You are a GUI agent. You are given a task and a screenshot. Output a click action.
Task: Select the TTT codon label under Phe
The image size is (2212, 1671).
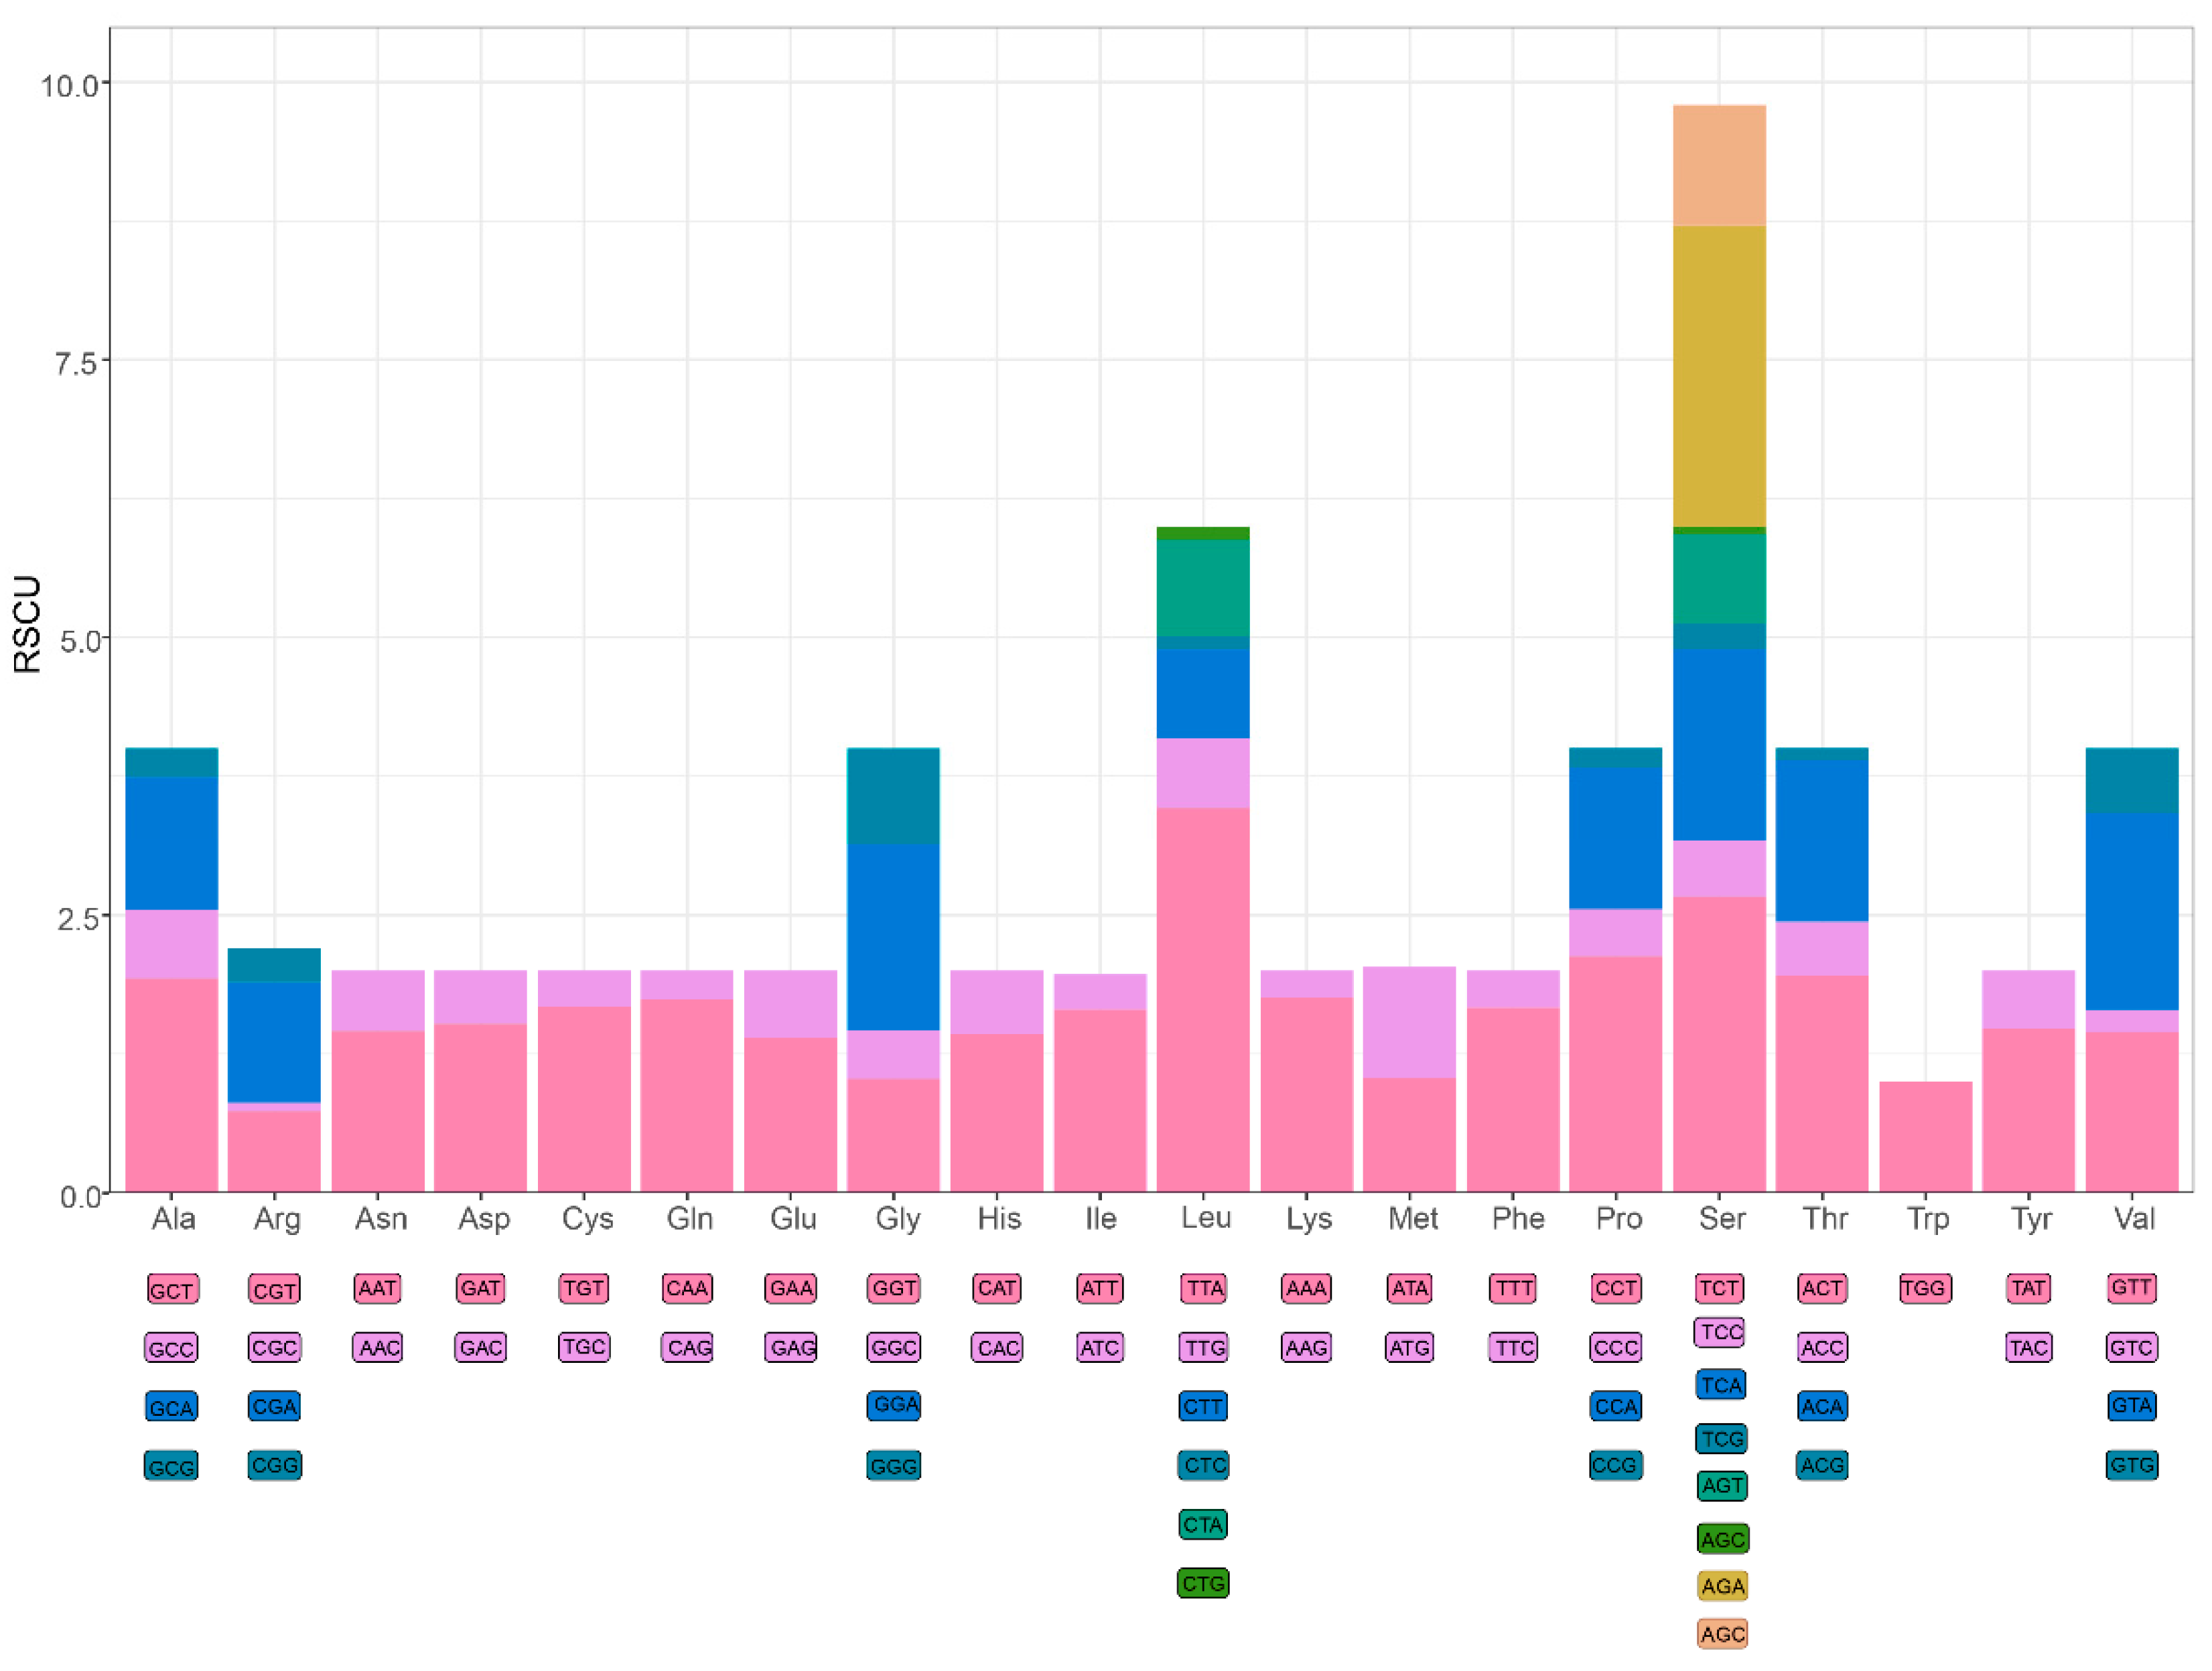1513,1288
